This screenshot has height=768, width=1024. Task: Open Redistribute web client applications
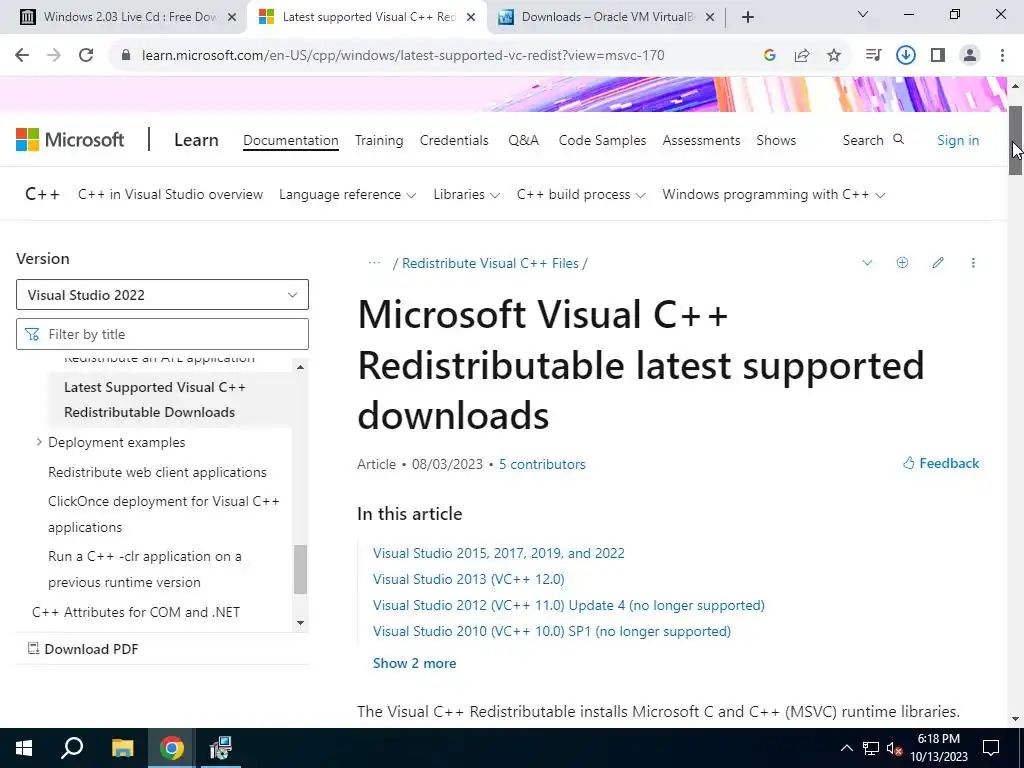[x=157, y=472]
